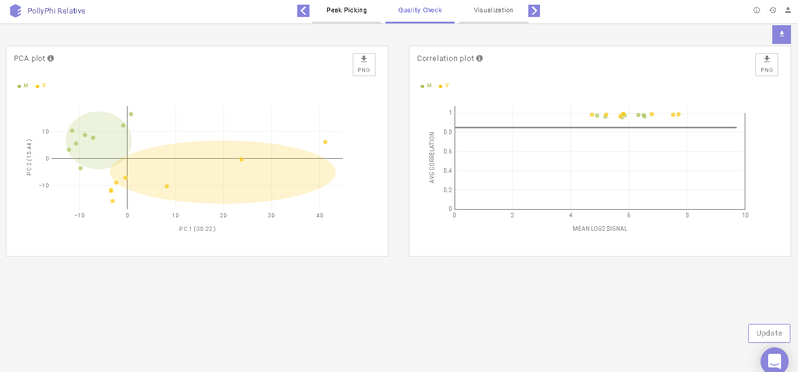Click the Update button
798x372 pixels.
769,333
